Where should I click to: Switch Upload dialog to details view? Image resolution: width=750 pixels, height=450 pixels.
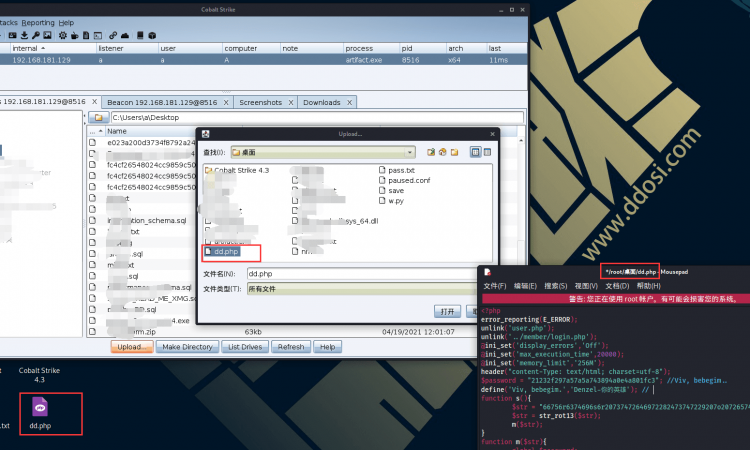487,152
